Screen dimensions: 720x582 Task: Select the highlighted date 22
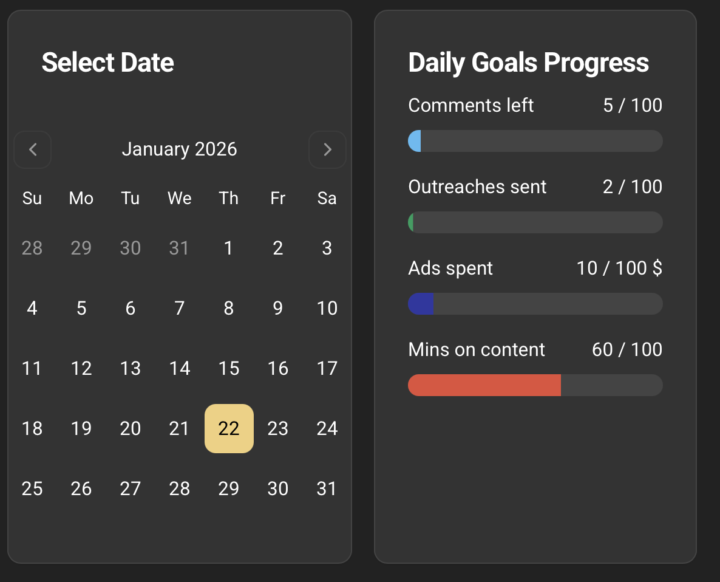(x=229, y=429)
